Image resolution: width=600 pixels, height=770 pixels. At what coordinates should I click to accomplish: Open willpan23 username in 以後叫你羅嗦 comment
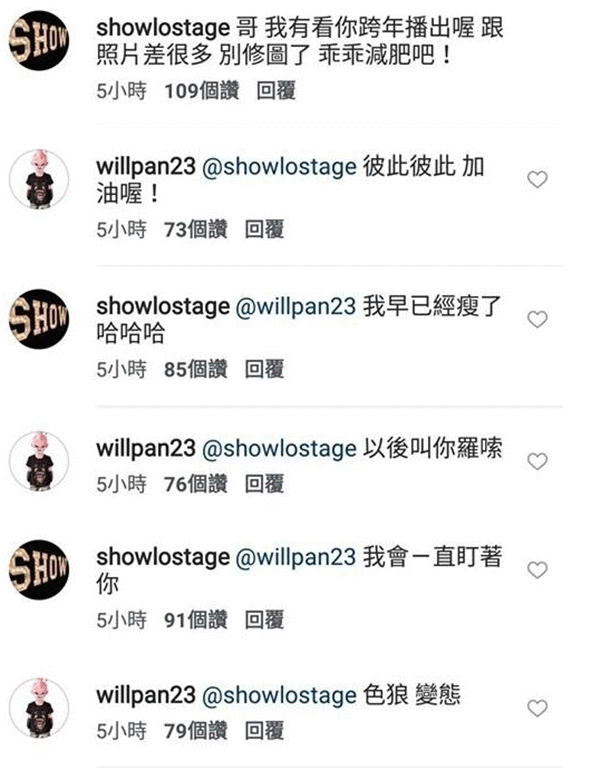[x=146, y=448]
